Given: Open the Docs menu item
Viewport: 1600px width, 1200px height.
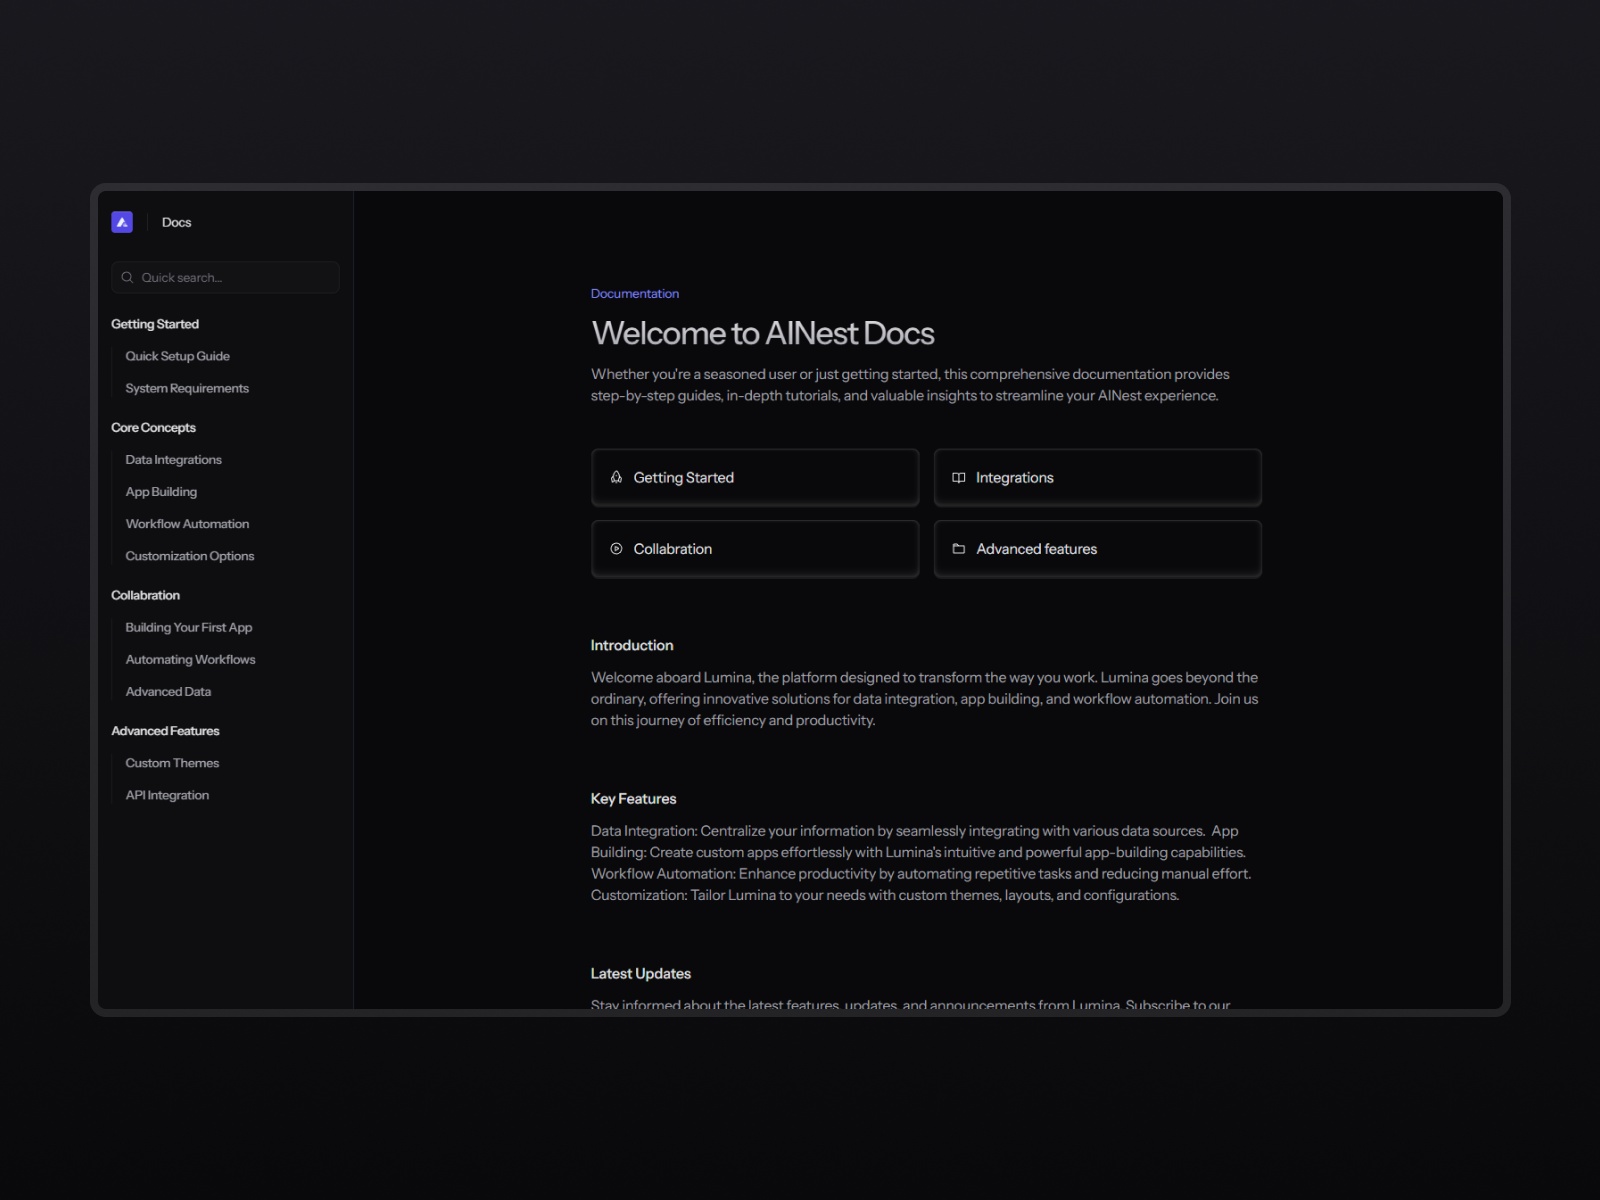Looking at the screenshot, I should click(x=176, y=221).
